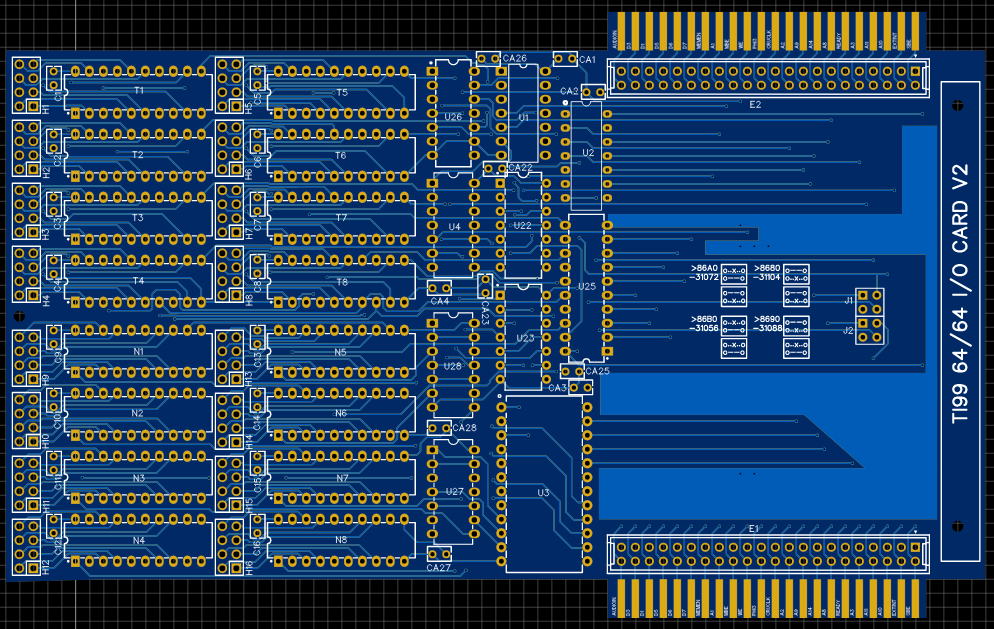Click the U25 IC footprint
994x629 pixels.
tap(587, 287)
